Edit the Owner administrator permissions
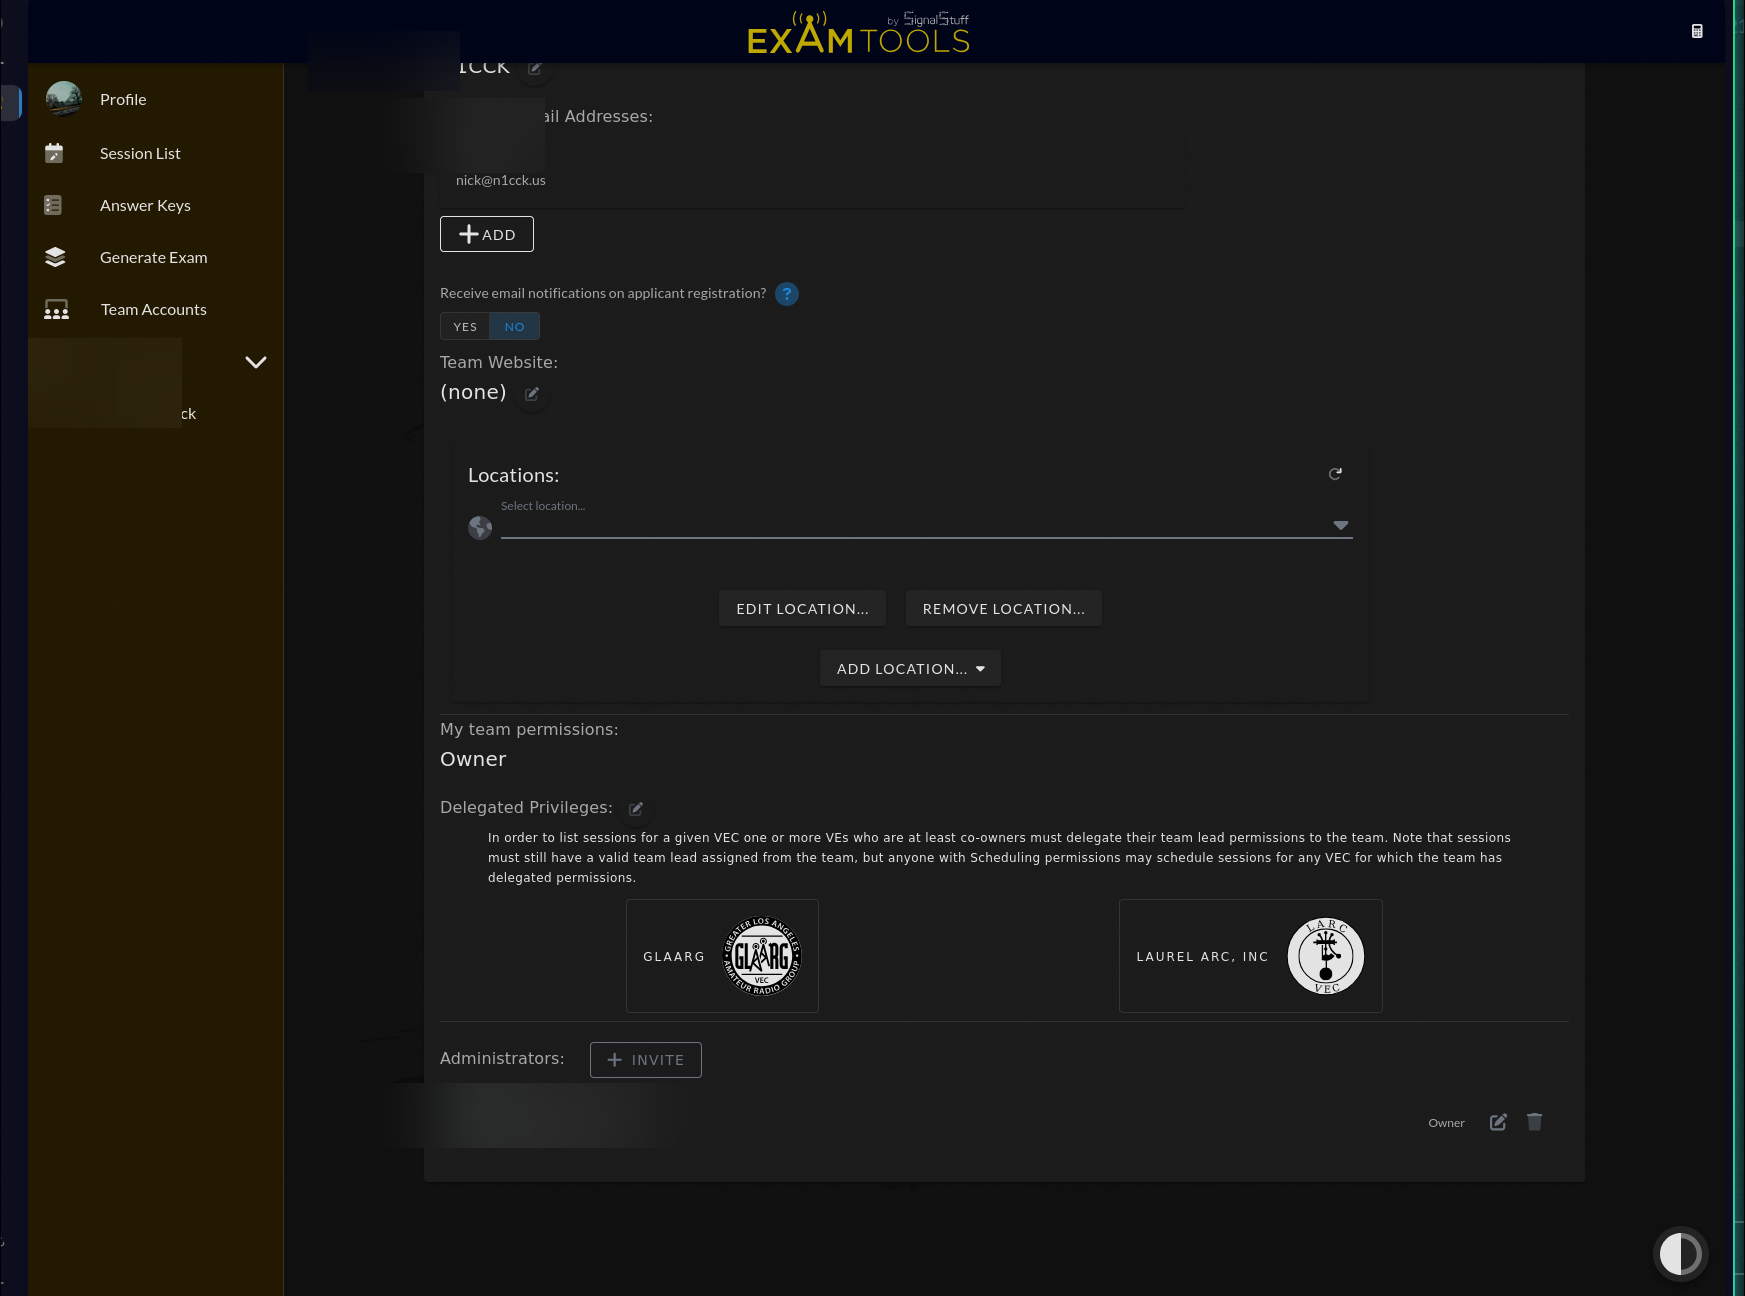This screenshot has width=1745, height=1296. point(1498,1122)
